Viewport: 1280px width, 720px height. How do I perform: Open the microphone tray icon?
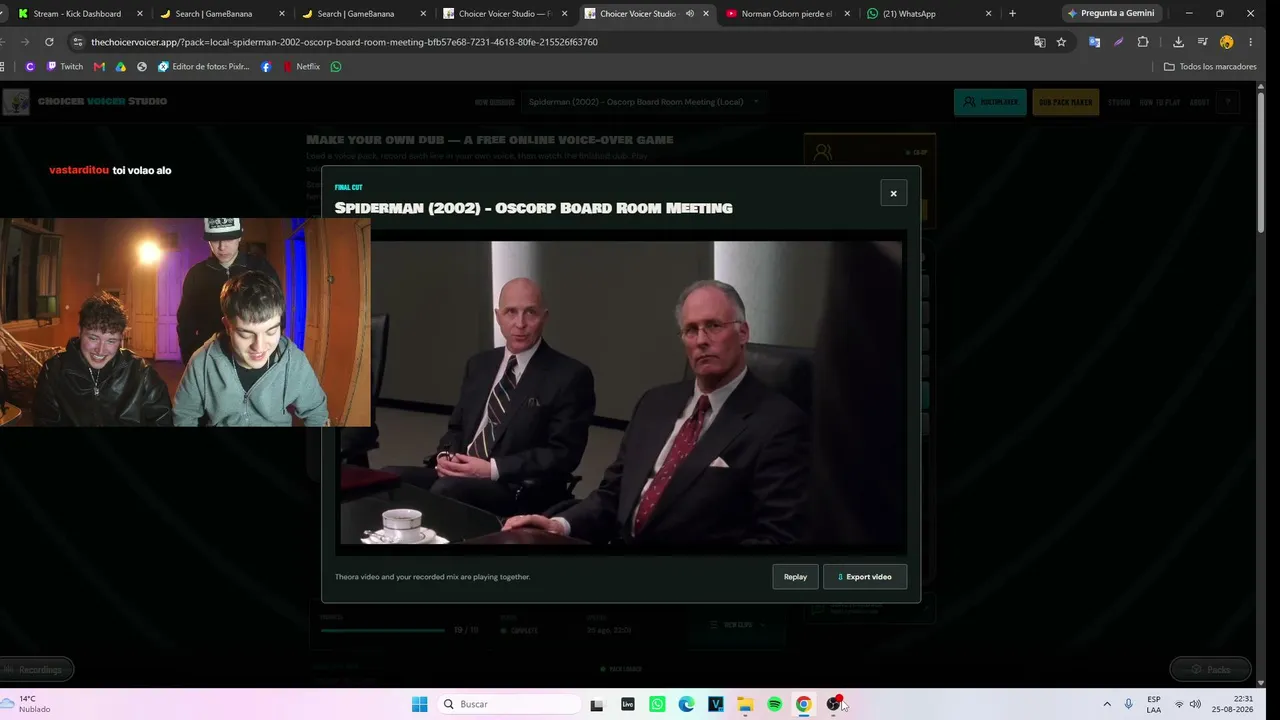click(1129, 704)
